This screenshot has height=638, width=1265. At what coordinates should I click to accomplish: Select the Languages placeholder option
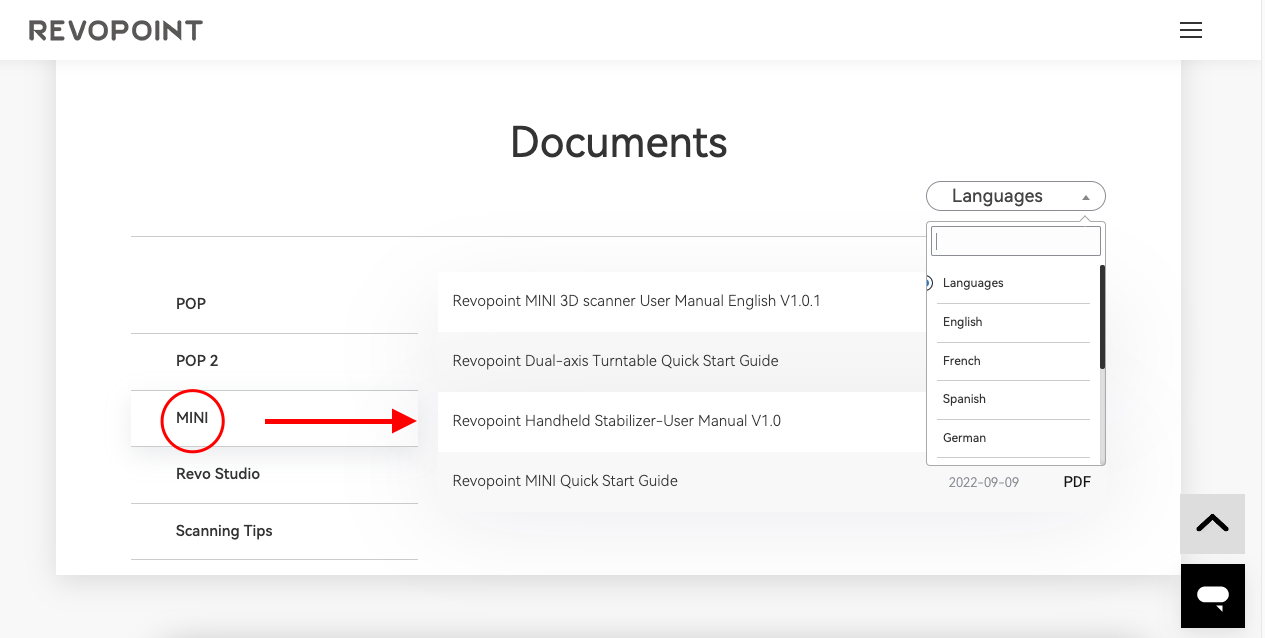pyautogui.click(x=1013, y=283)
